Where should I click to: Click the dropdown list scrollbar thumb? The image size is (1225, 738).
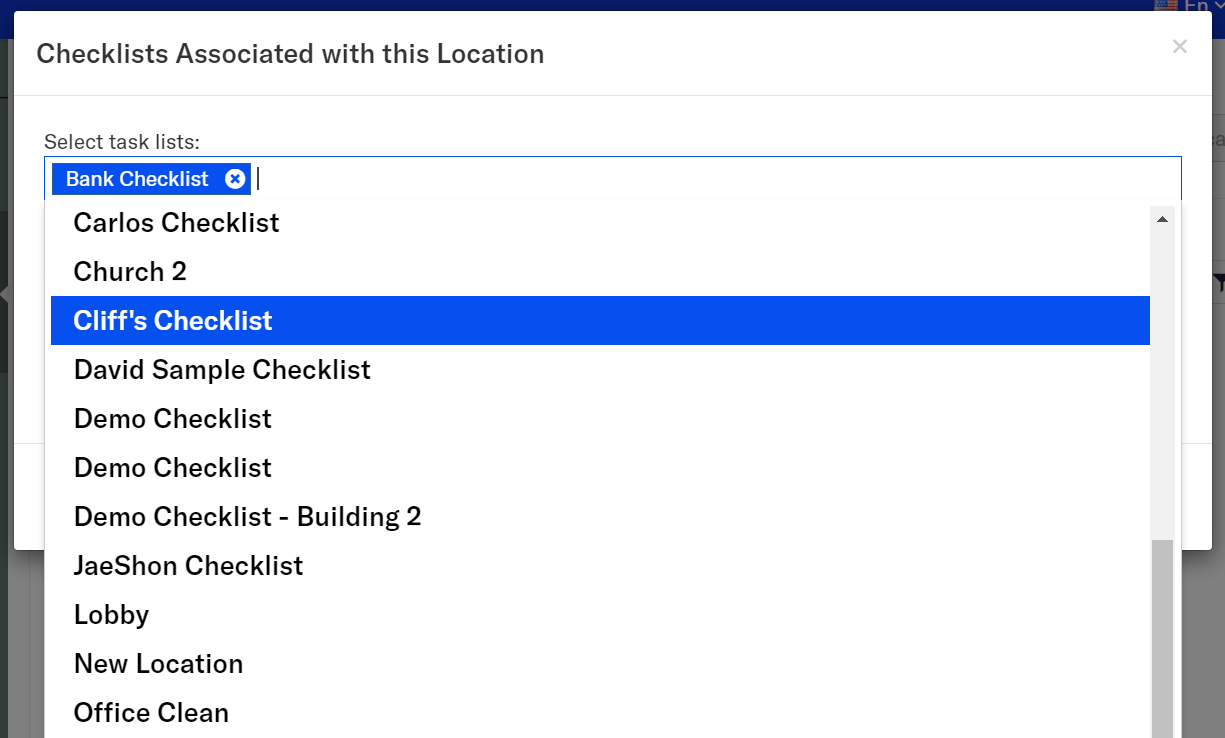(1162, 640)
